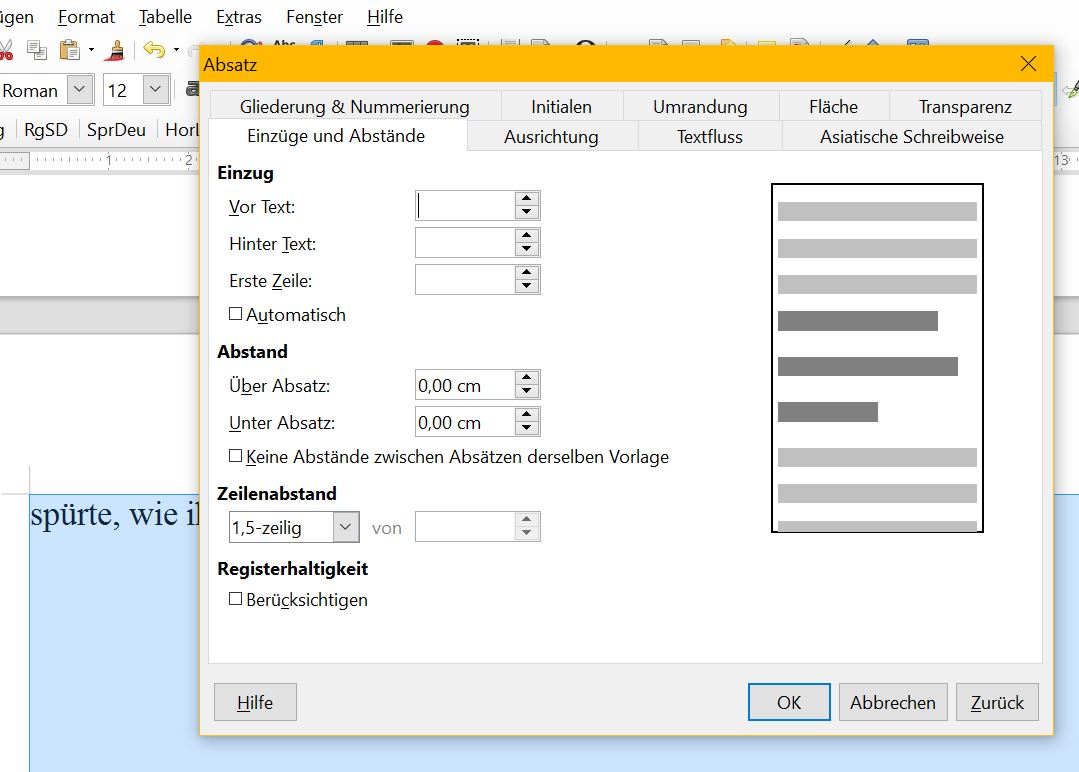Enable Berücksichtigen under Registerhaltigkeit
1079x772 pixels.
tap(236, 599)
